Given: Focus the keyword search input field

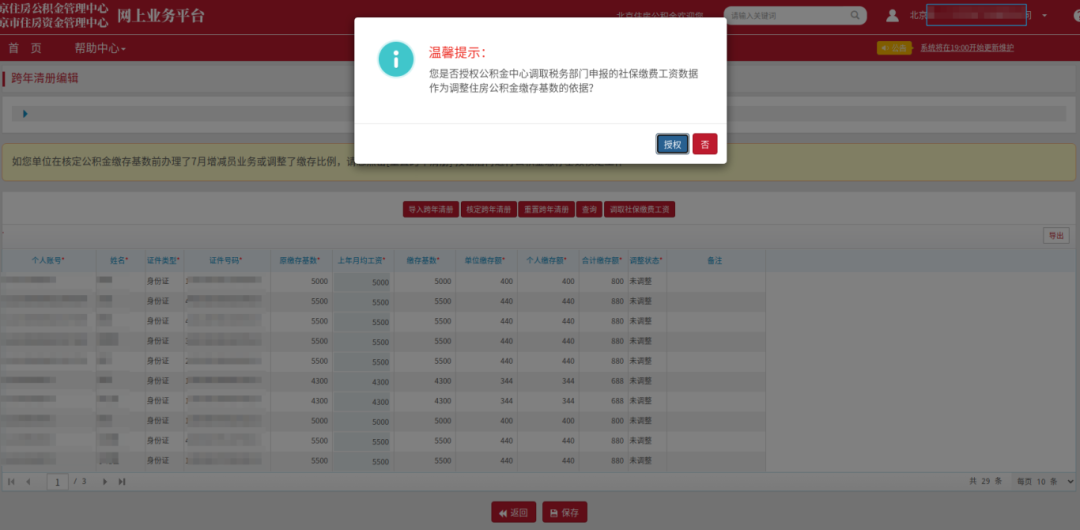Looking at the screenshot, I should tap(787, 15).
